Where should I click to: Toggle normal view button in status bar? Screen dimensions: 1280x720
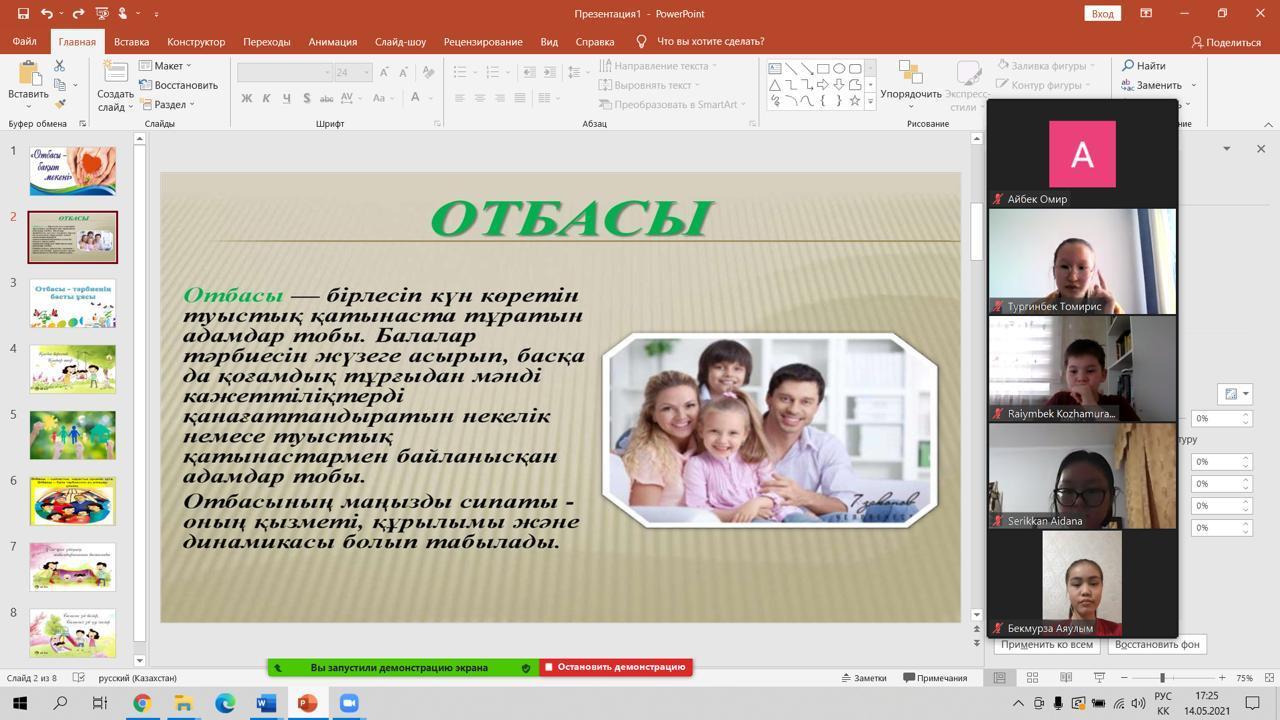click(x=999, y=677)
